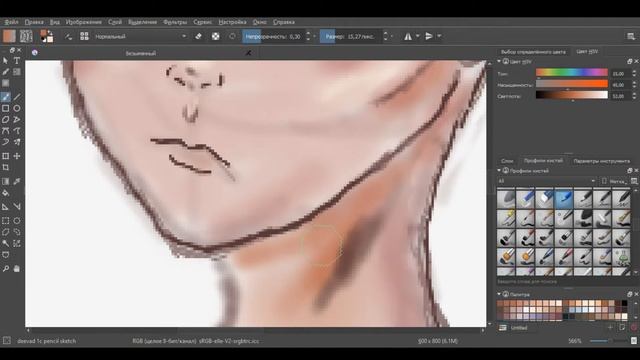This screenshot has width=640, height=360.
Task: Click the opacity stepper arrows
Action: point(308,36)
